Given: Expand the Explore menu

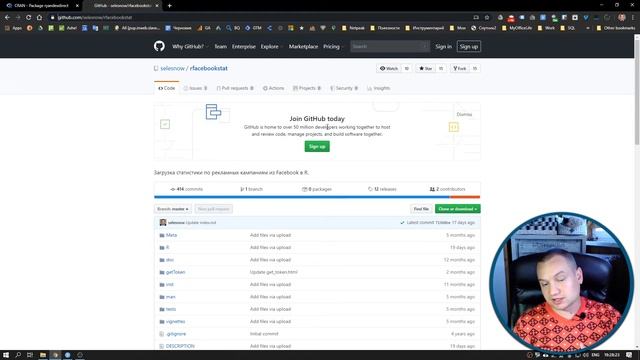Looking at the screenshot, I should [272, 47].
